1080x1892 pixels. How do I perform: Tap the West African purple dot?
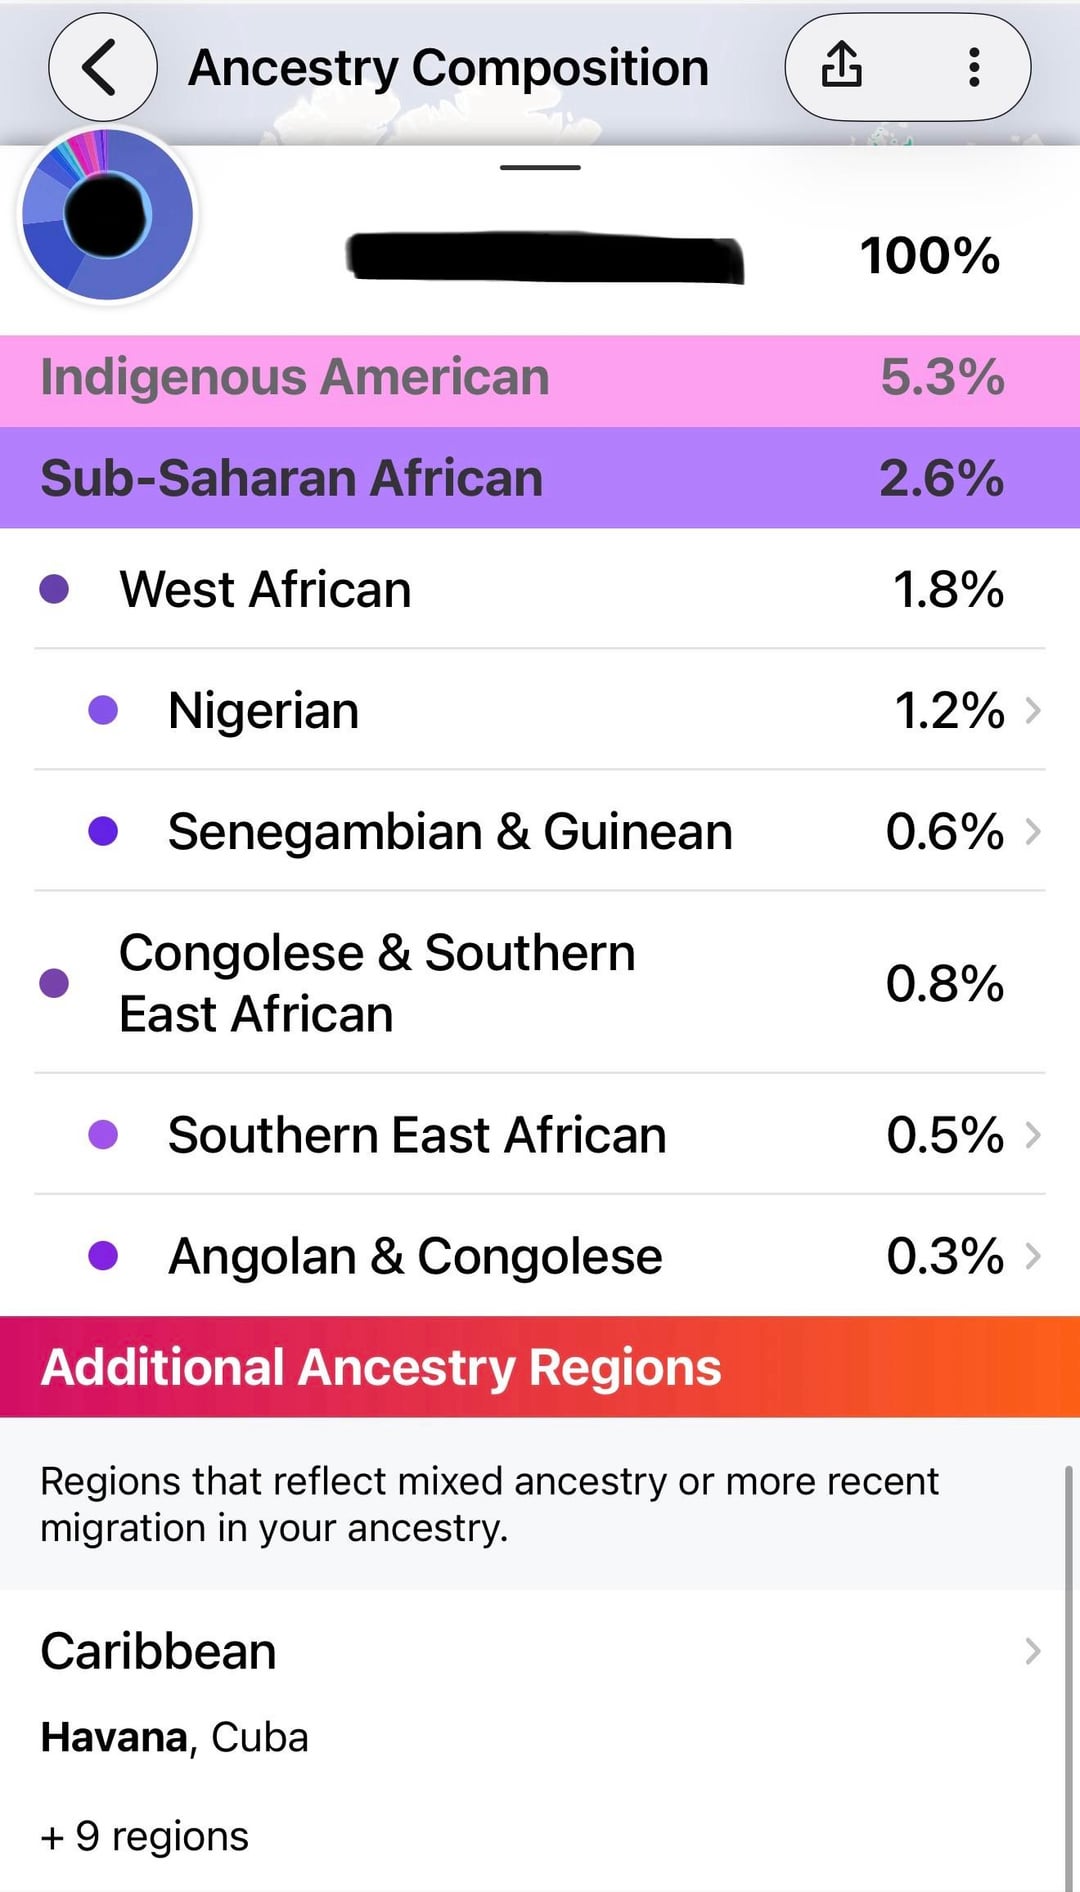[x=54, y=589]
